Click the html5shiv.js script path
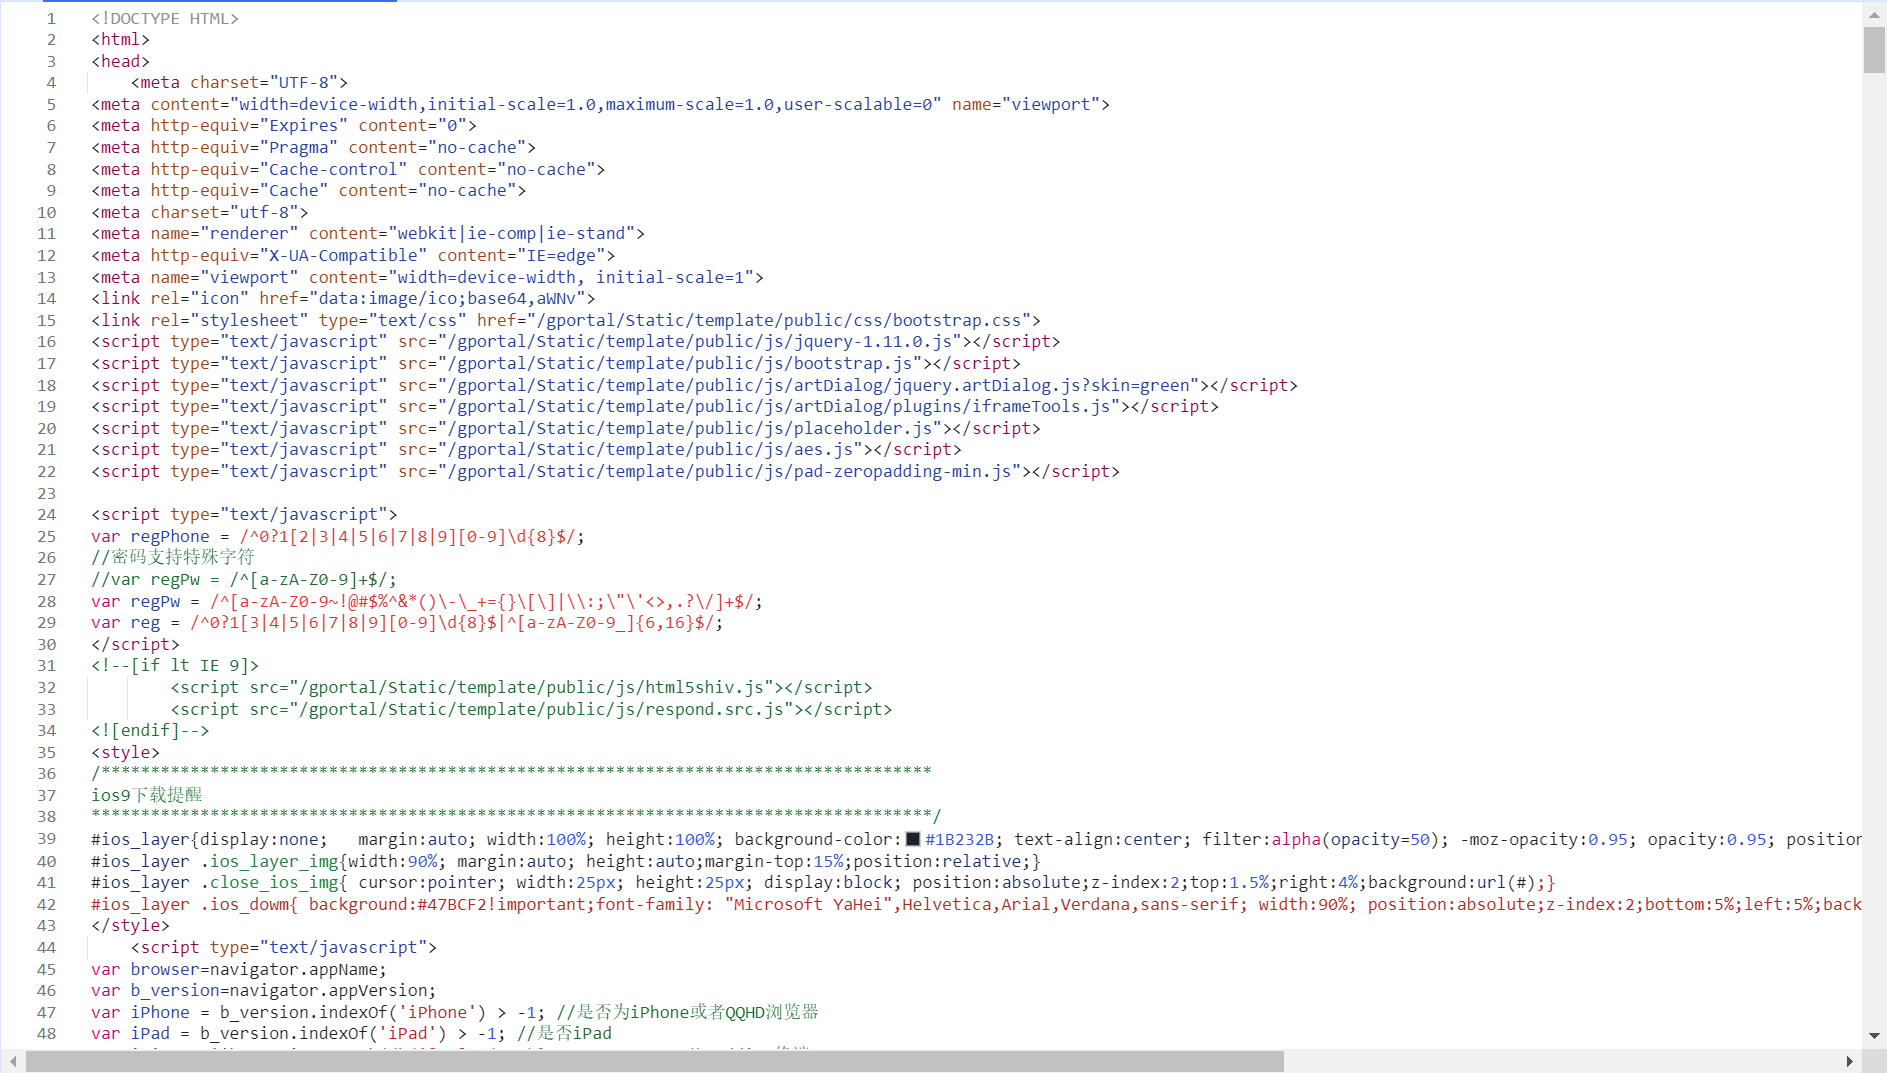 point(536,687)
